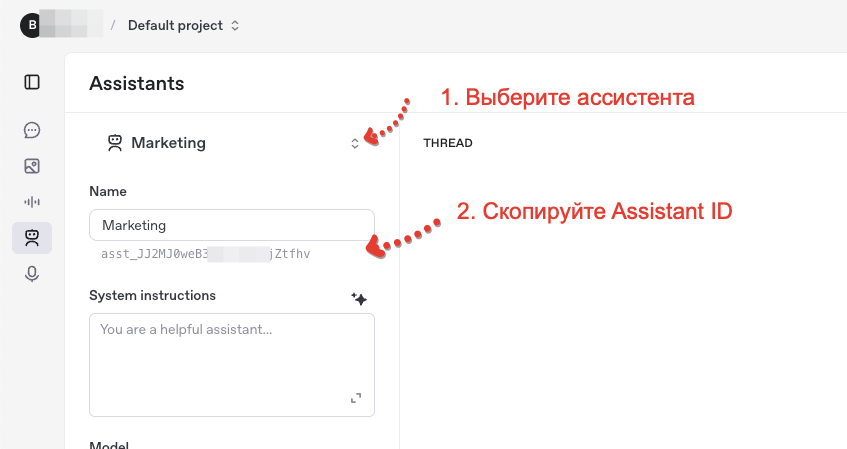The image size is (847, 449).
Task: Open the Marketing assistant dropdown
Action: 233,143
